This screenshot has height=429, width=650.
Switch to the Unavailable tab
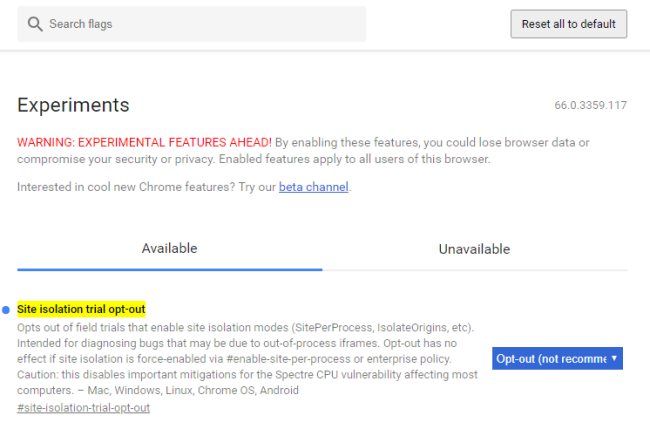click(474, 249)
